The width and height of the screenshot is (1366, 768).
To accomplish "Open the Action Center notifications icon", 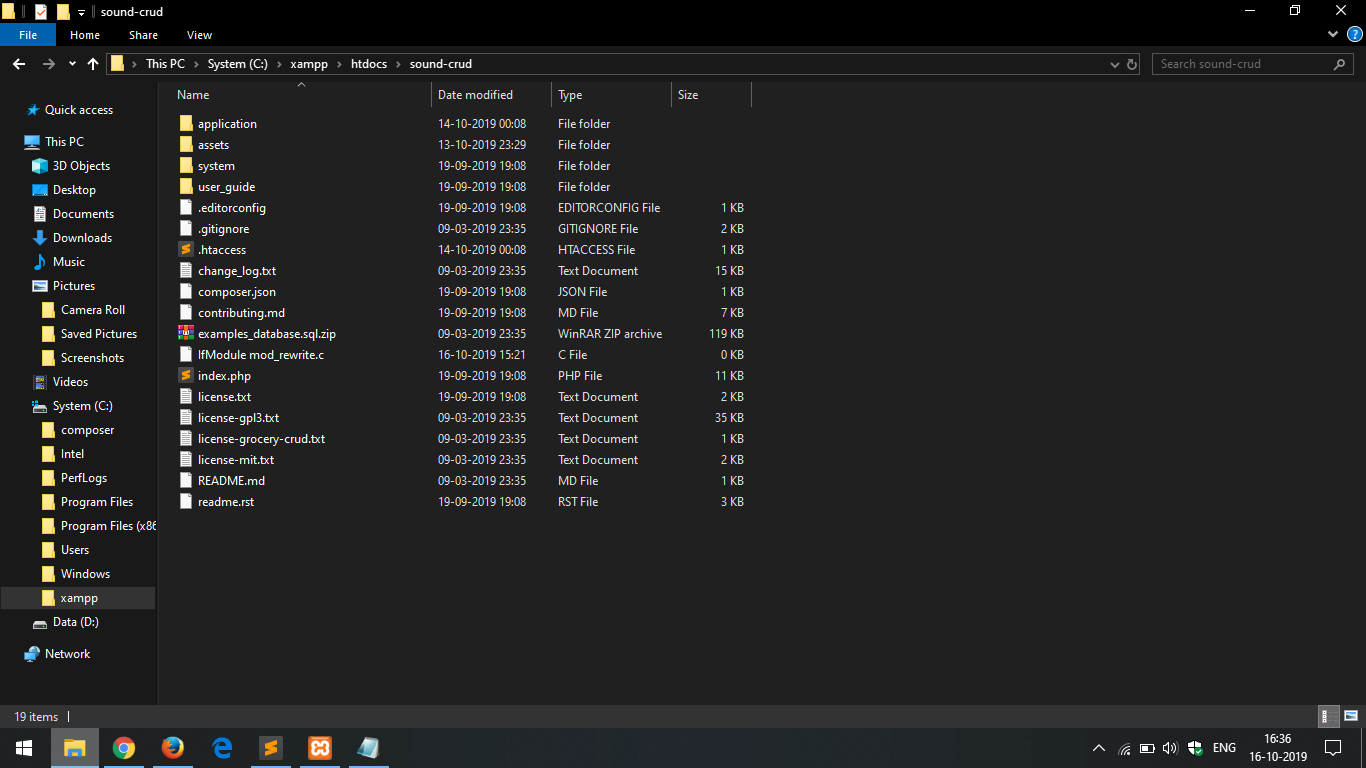I will pos(1333,748).
